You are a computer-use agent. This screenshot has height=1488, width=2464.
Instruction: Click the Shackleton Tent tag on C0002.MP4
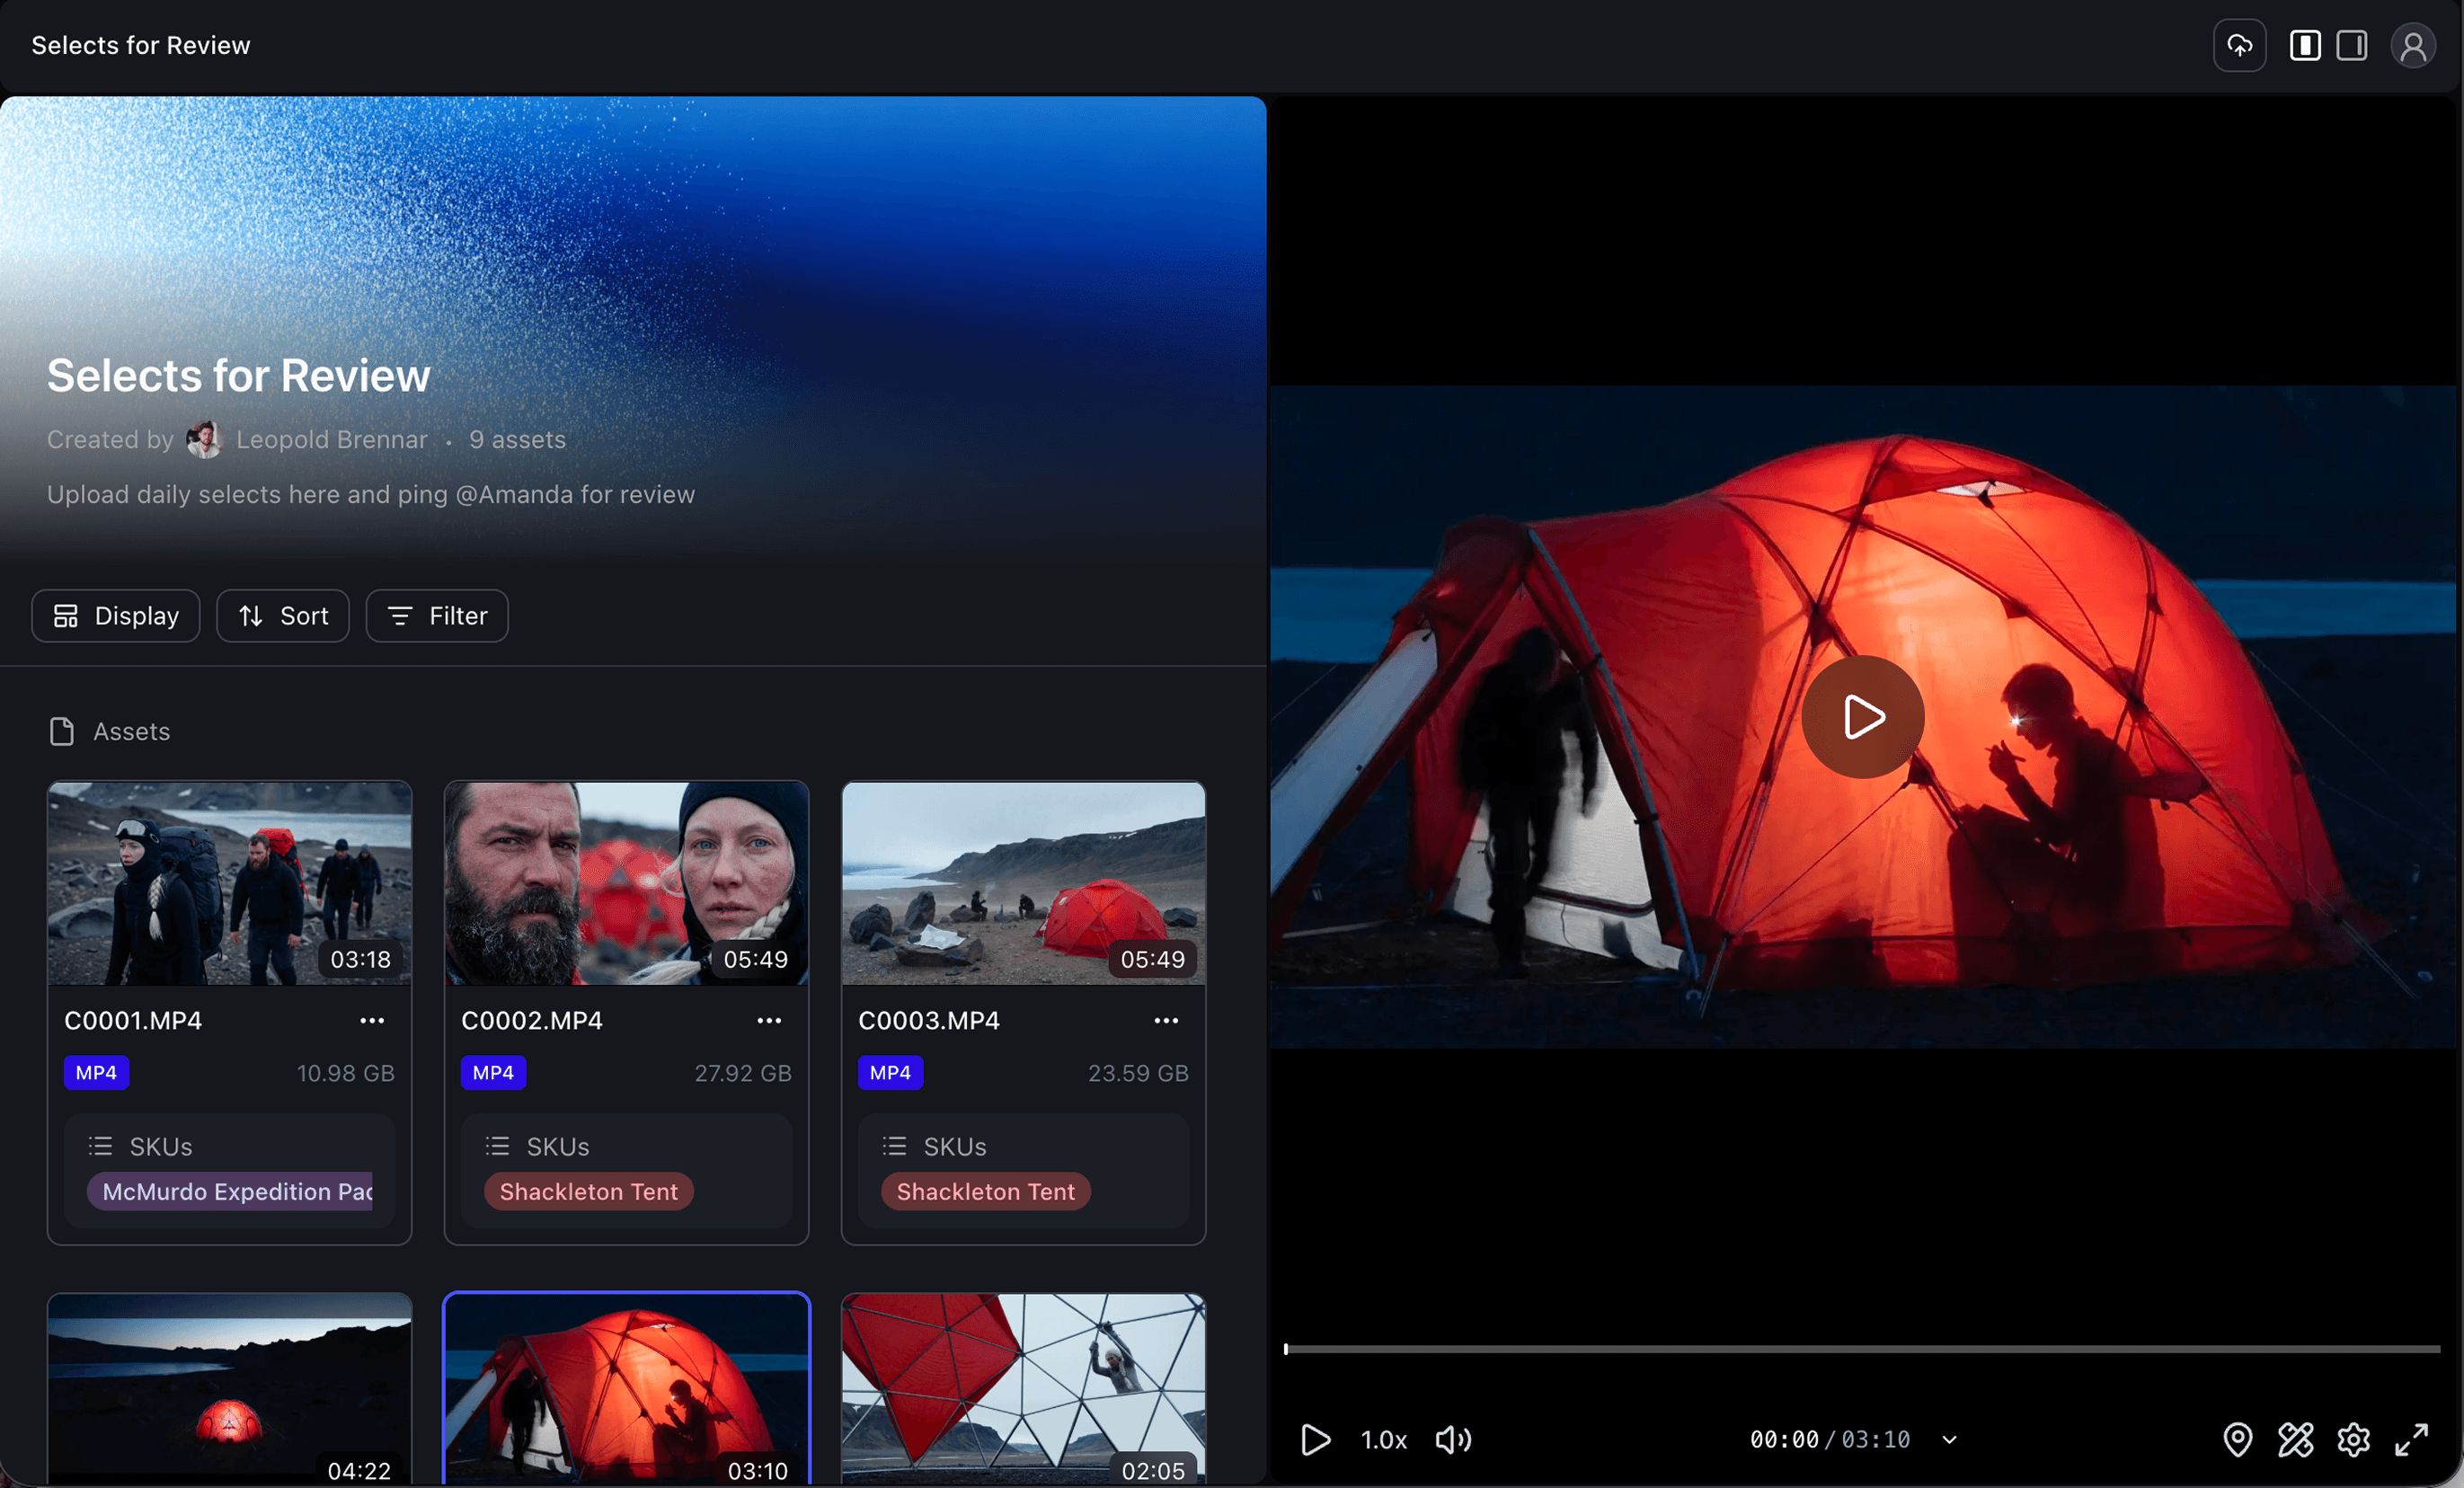[588, 1191]
